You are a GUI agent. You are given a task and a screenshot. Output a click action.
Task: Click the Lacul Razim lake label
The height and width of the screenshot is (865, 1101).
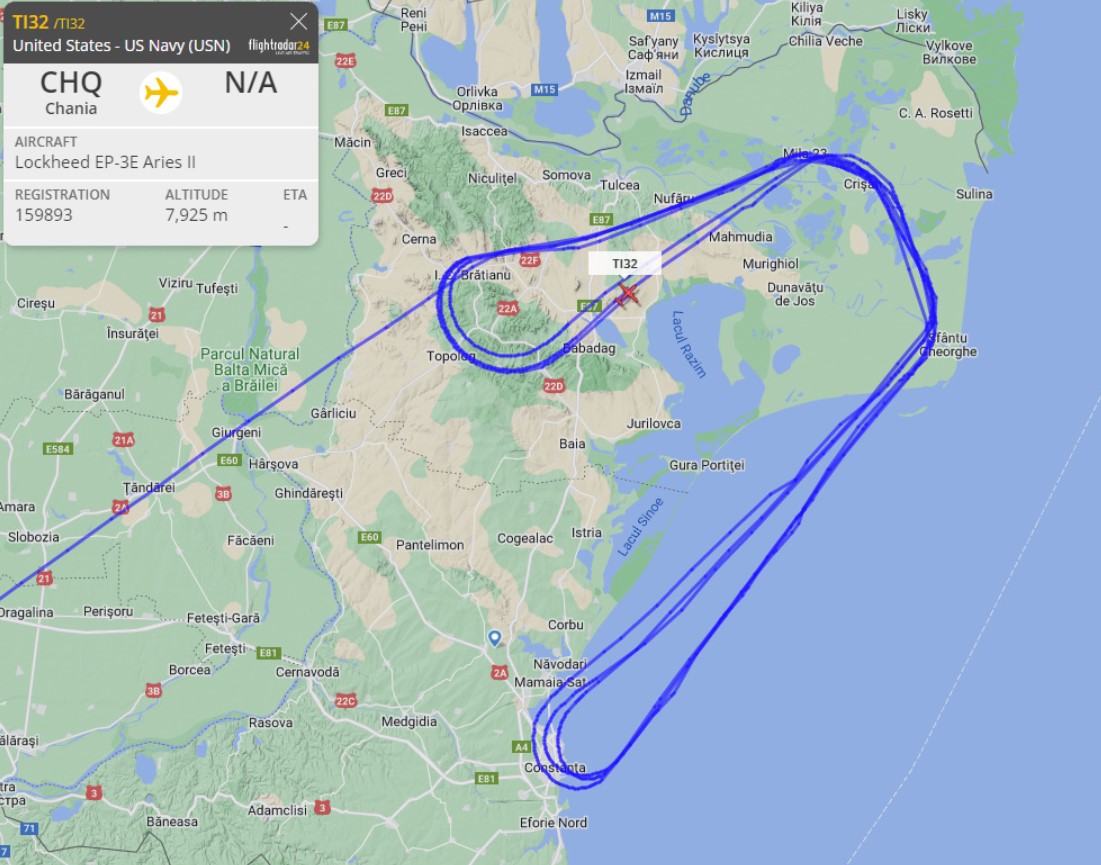pyautogui.click(x=688, y=345)
